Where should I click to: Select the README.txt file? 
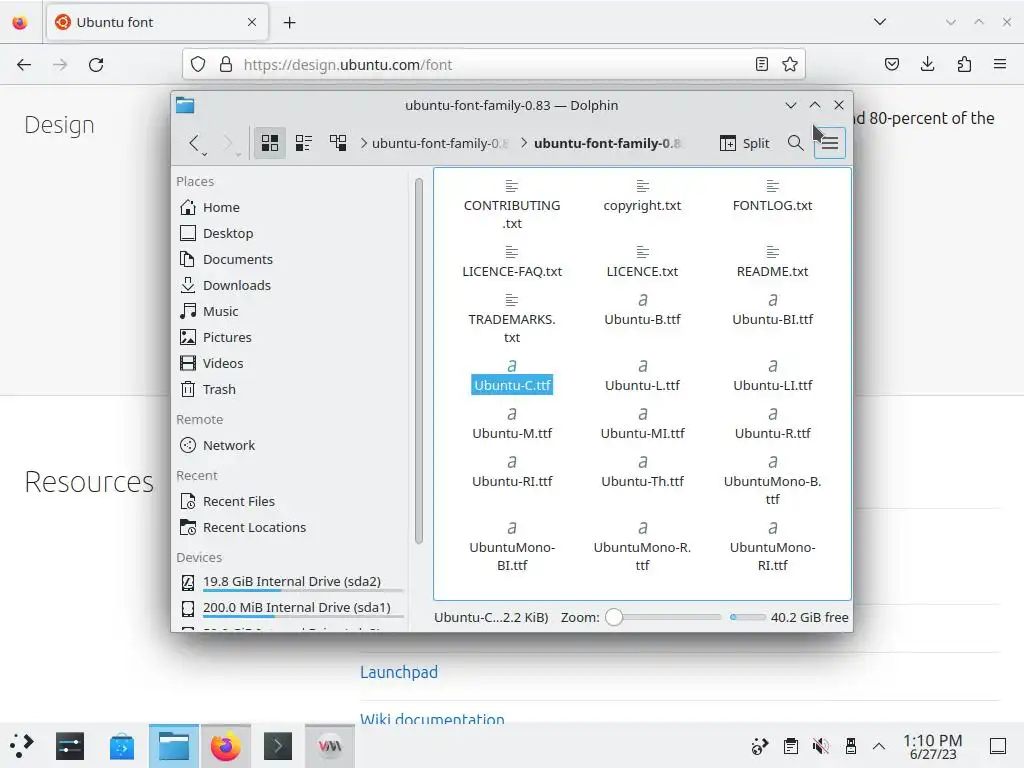click(x=773, y=262)
